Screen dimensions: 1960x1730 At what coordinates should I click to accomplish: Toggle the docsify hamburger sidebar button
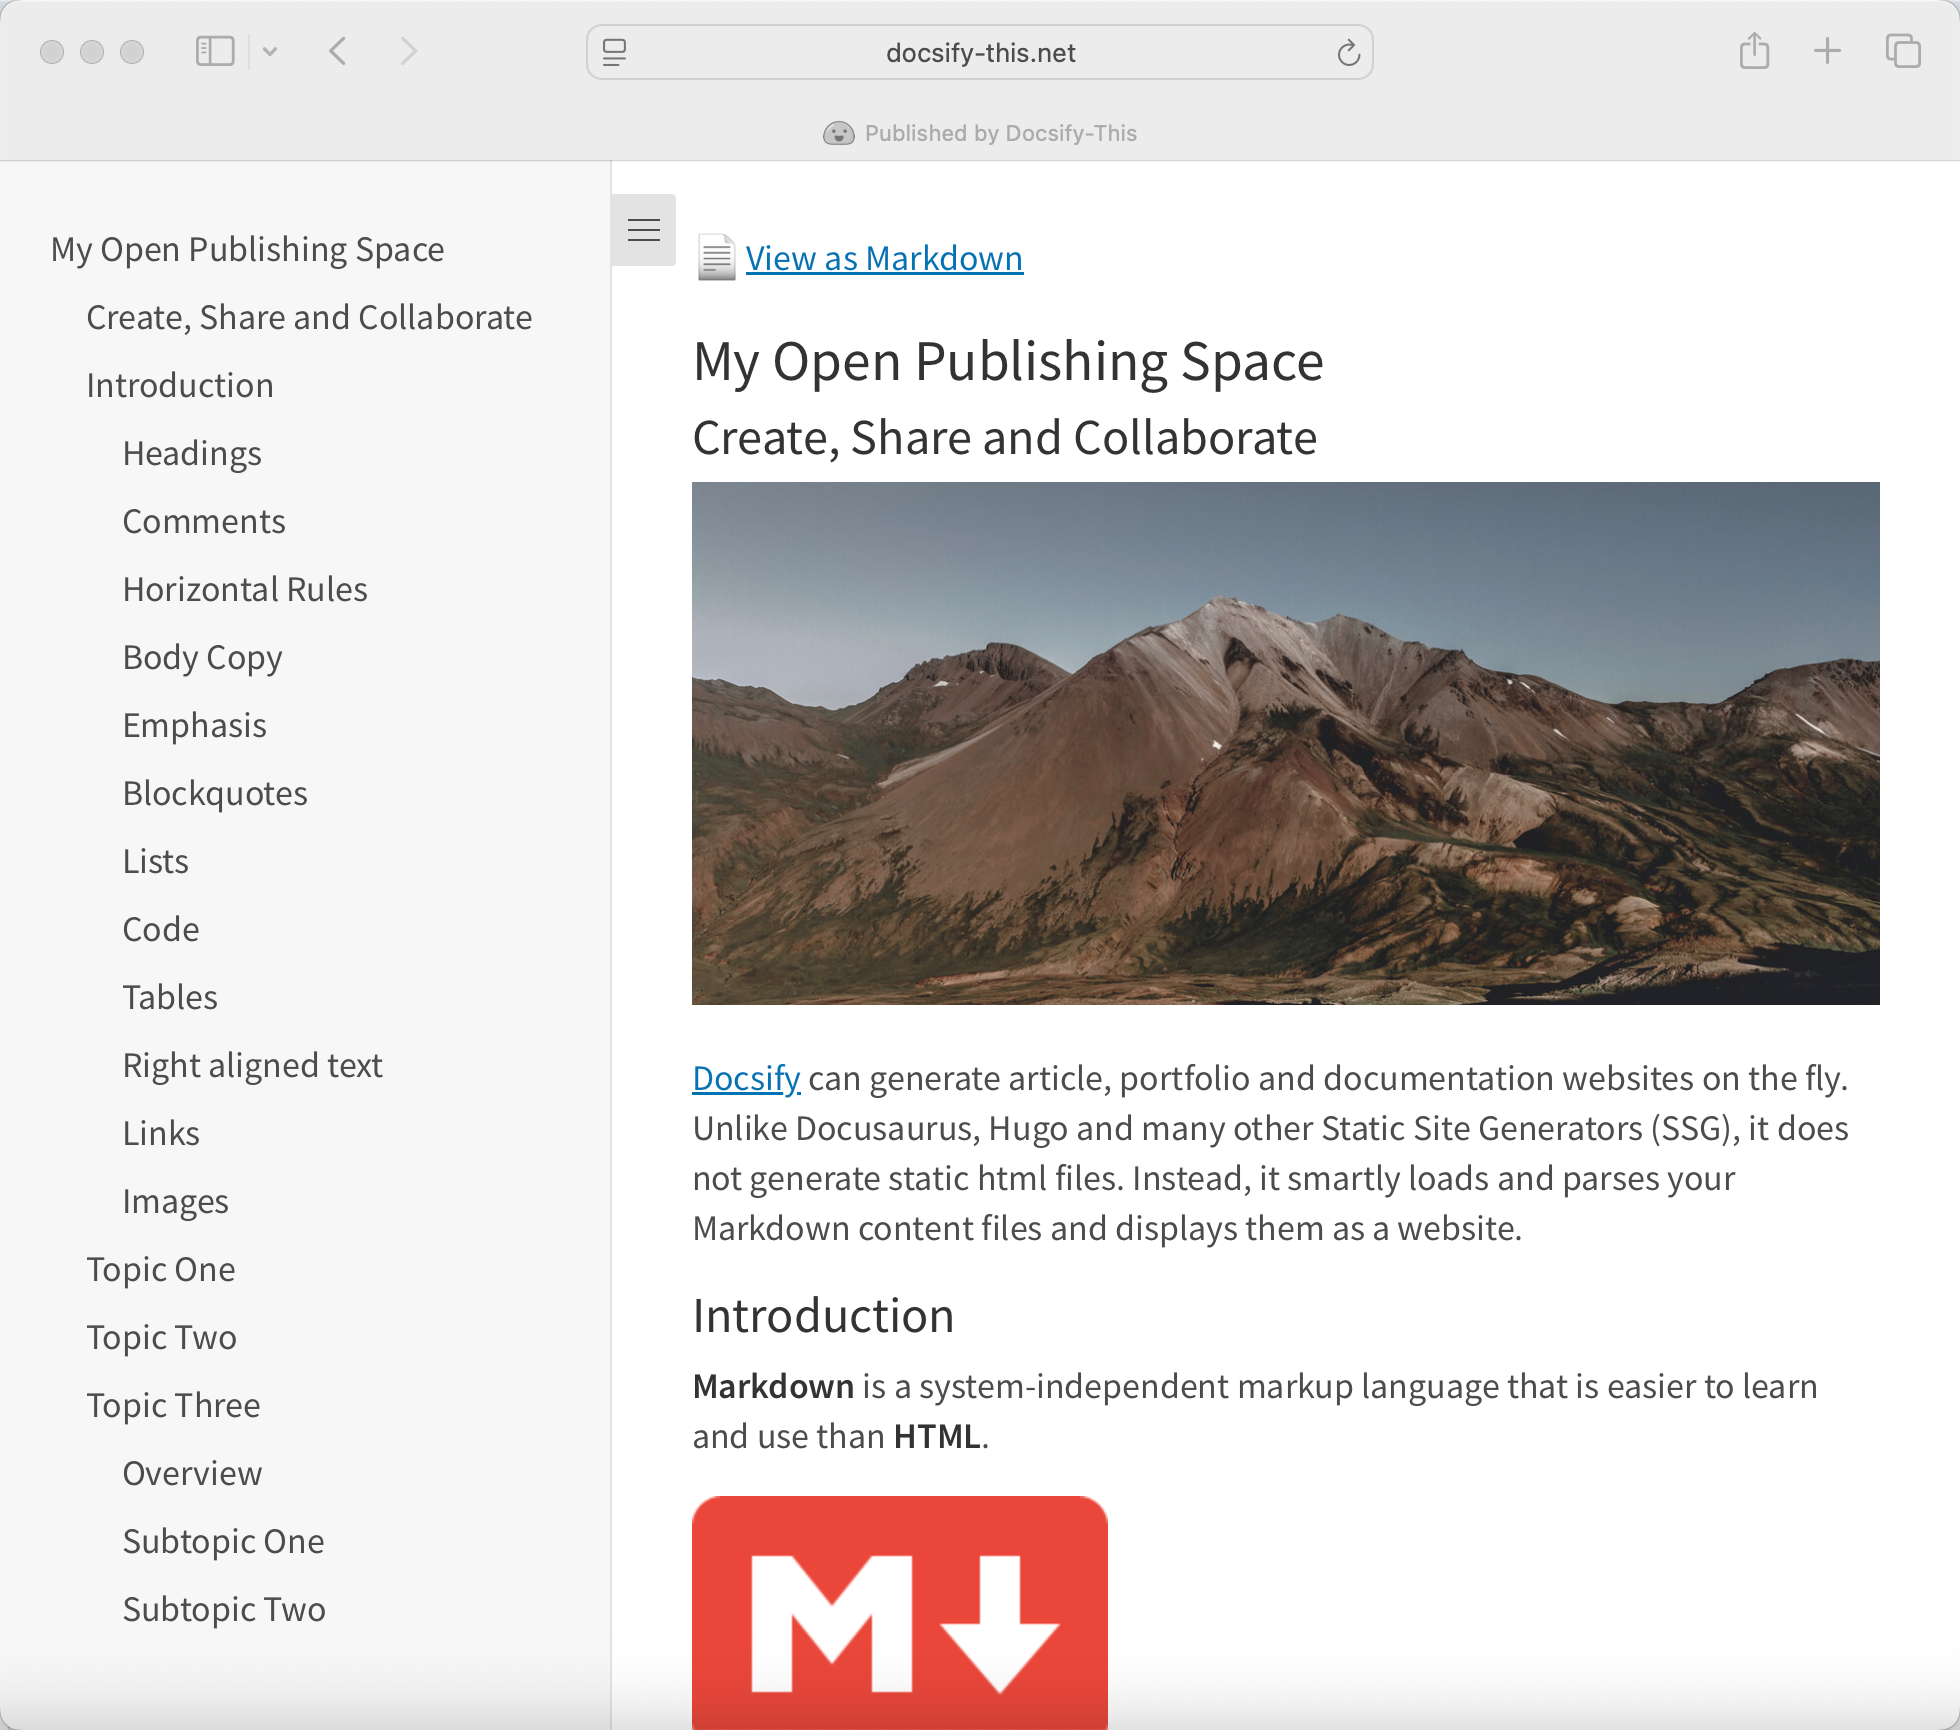644,230
